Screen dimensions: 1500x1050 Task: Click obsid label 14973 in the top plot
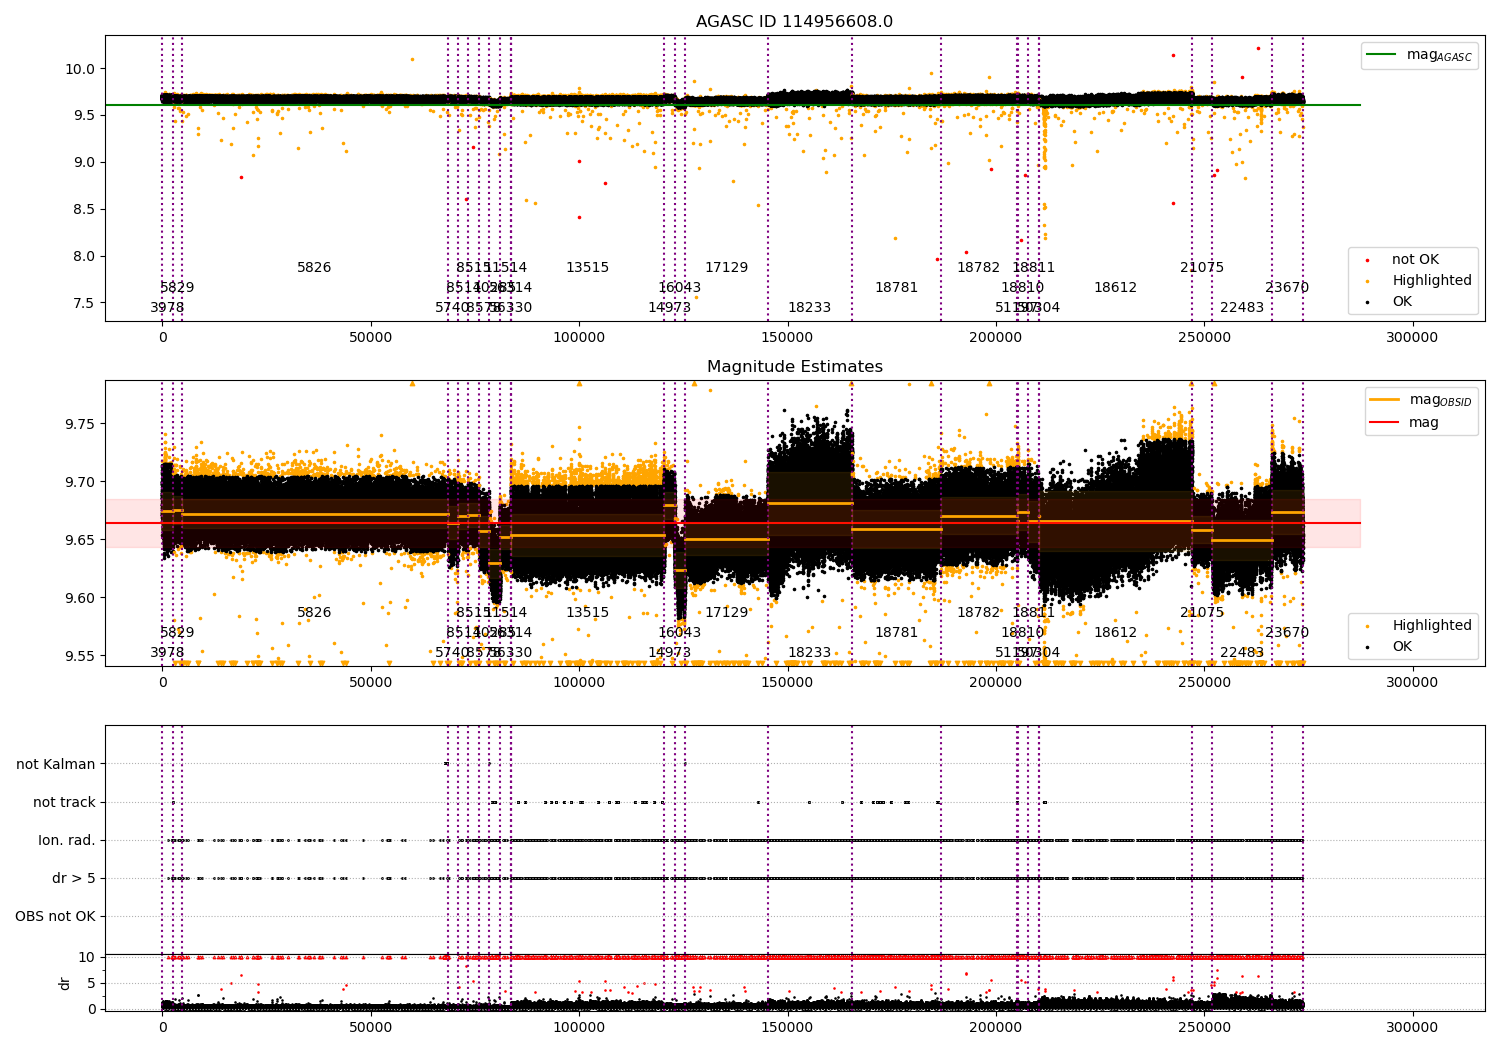669,308
